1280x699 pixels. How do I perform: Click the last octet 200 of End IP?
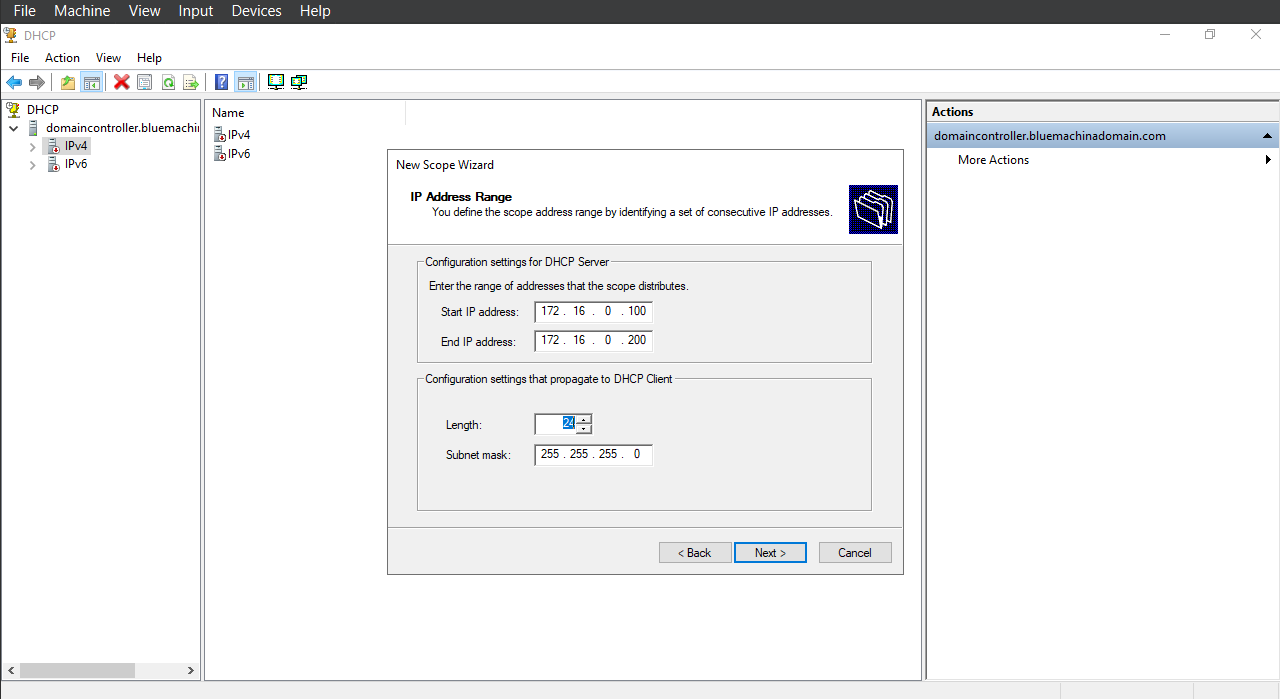coord(637,341)
